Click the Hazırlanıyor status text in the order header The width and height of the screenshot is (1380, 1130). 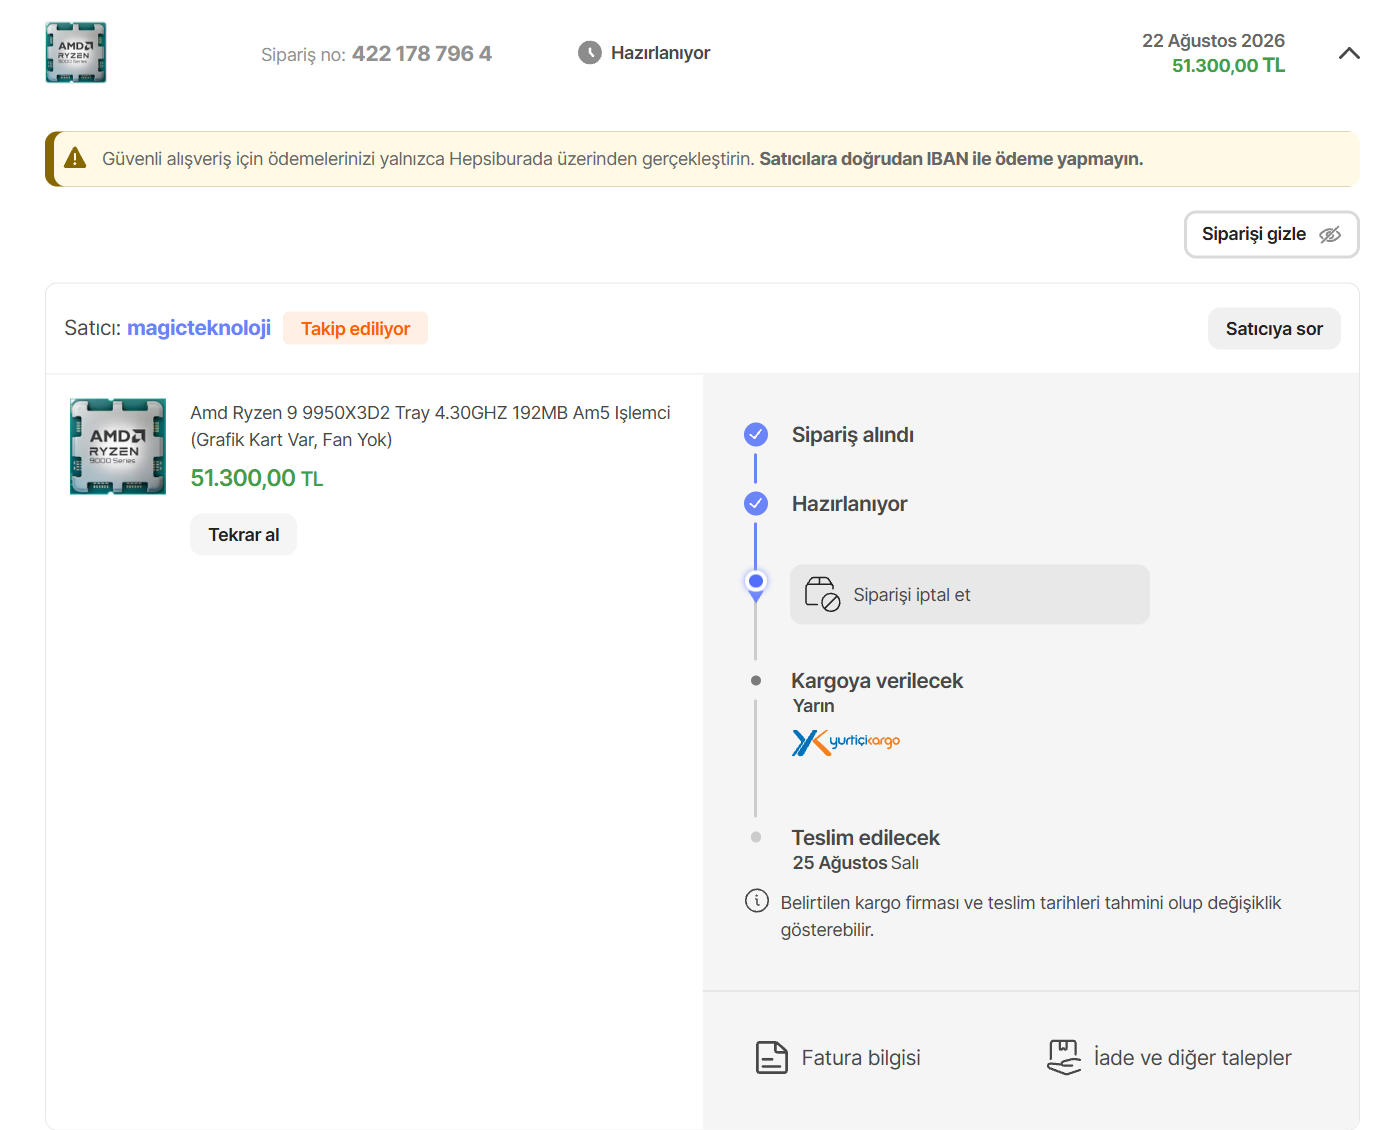[x=660, y=53]
